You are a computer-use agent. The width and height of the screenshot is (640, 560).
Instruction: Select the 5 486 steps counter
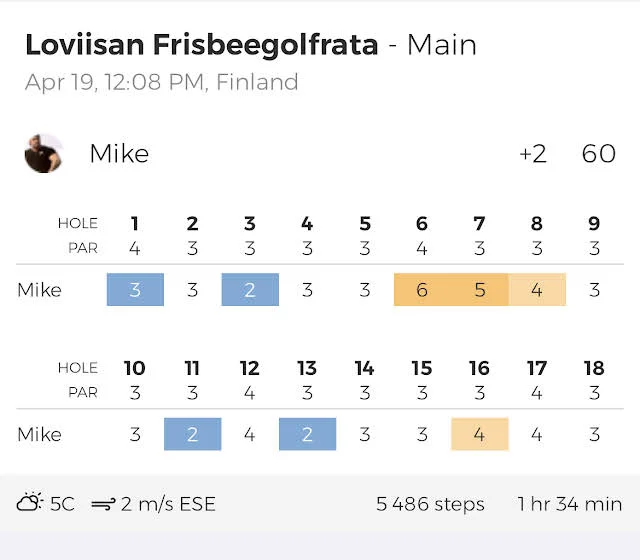coord(430,504)
